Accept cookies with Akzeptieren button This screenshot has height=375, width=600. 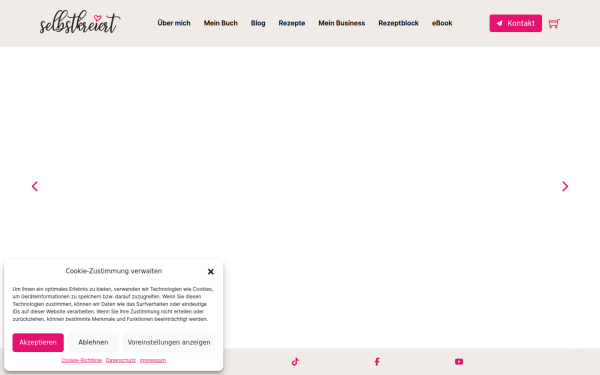(38, 342)
